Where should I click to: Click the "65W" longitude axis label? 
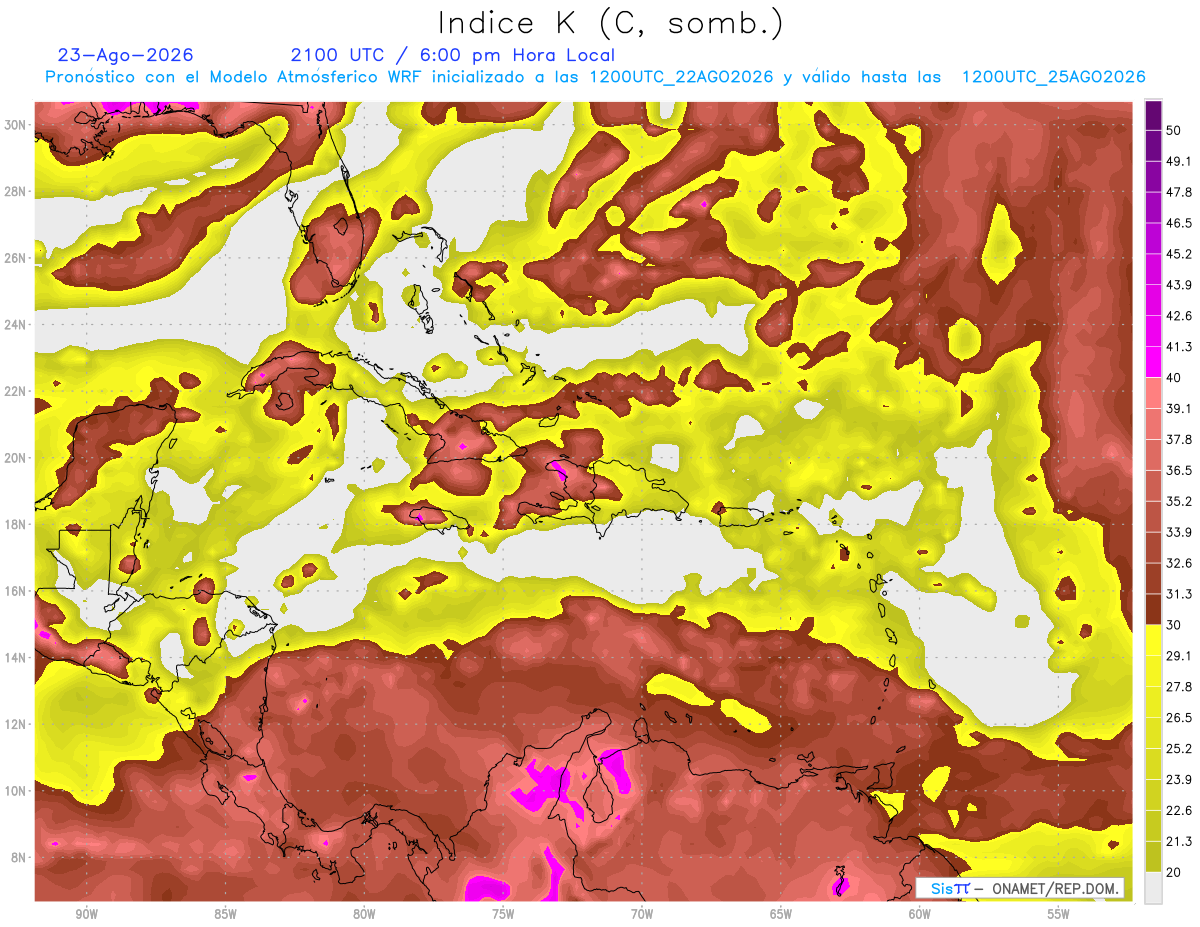coord(781,914)
